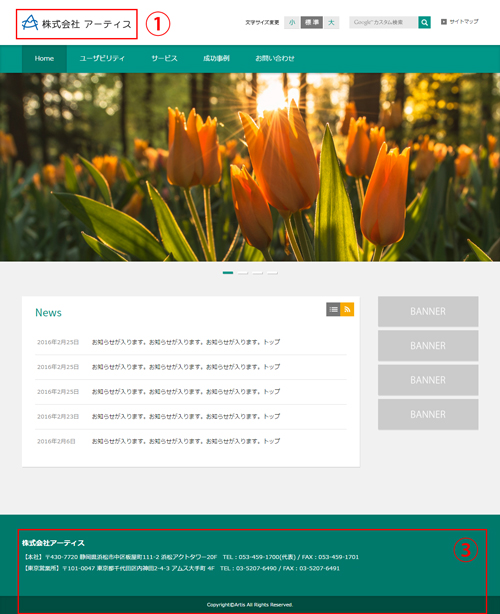Open the ユーザビリティ menu item
Image resolution: width=500 pixels, height=614 pixels.
tap(102, 59)
